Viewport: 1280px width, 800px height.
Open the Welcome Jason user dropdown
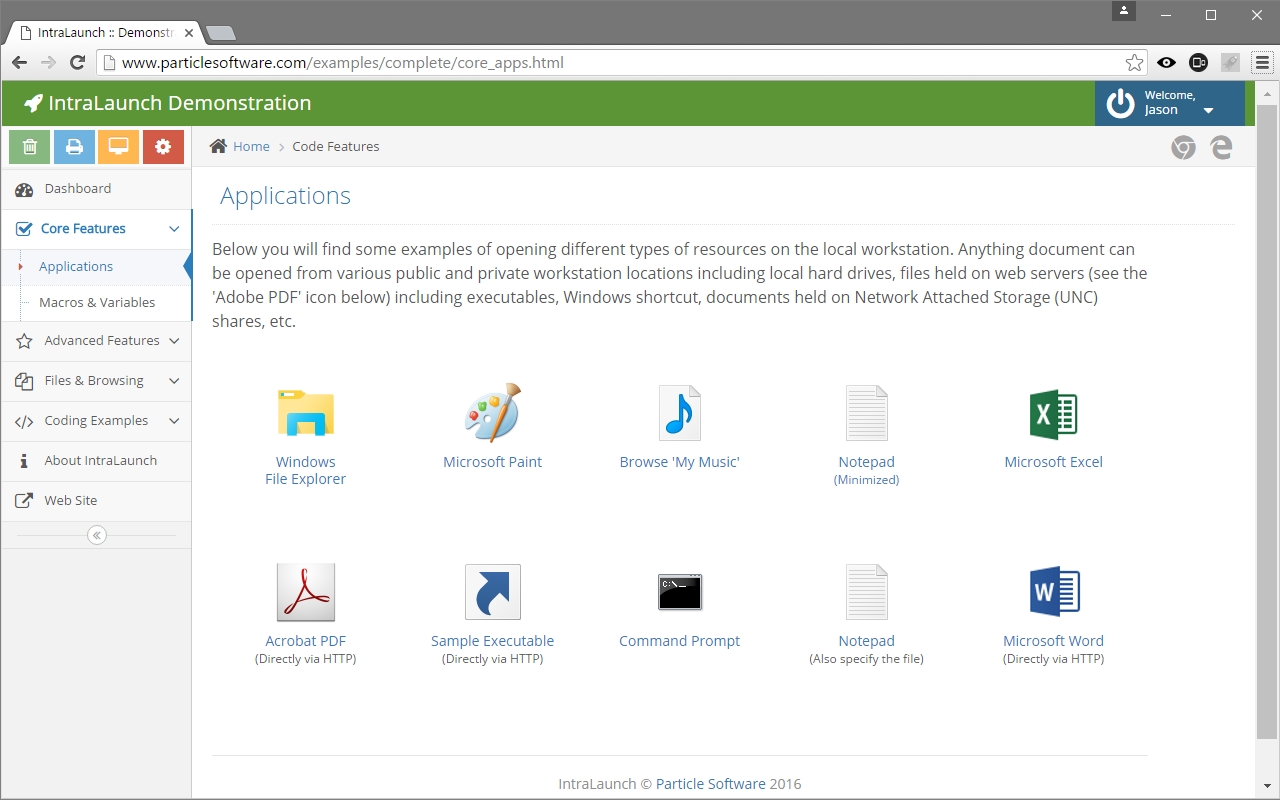tap(1168, 103)
